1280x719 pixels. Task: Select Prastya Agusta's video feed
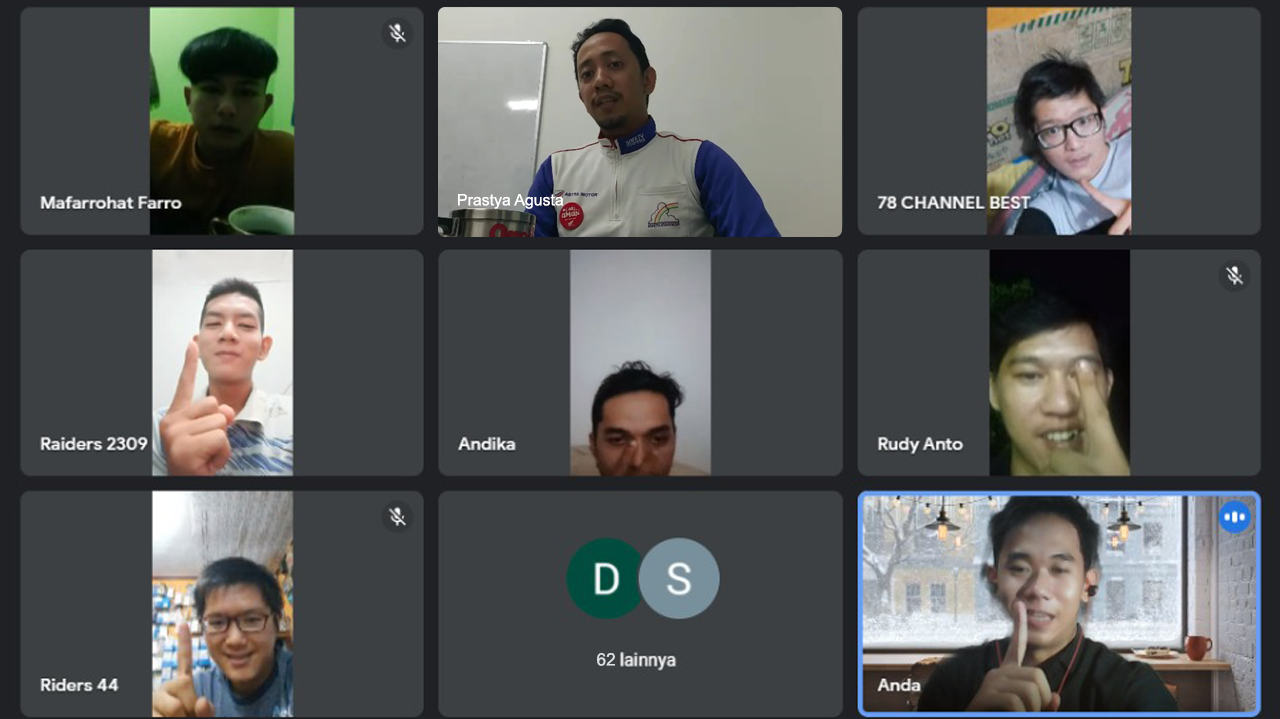pyautogui.click(x=640, y=122)
